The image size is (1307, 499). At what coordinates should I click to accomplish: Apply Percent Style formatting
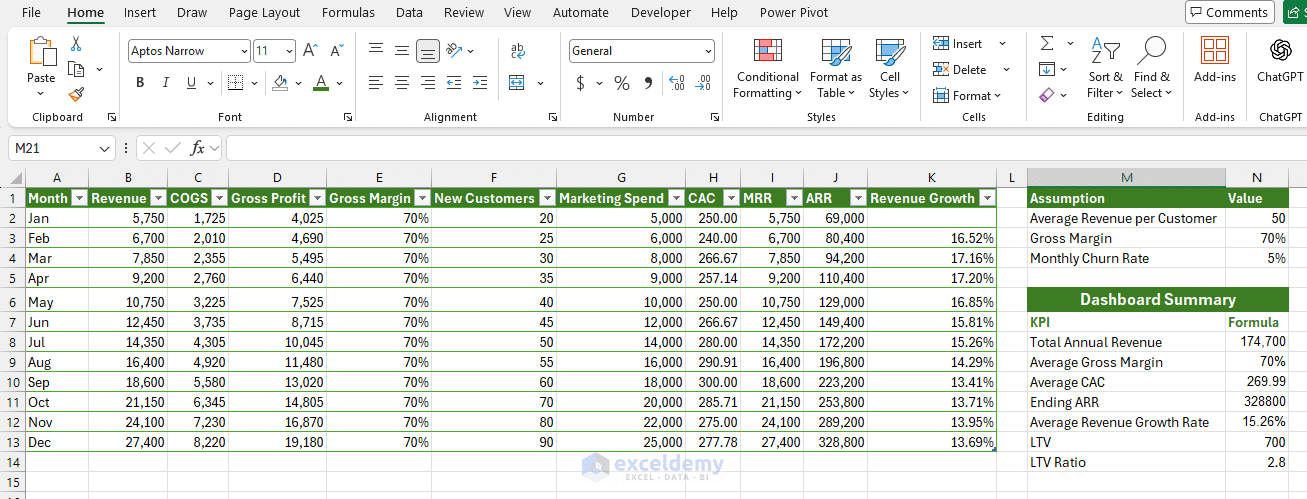622,83
